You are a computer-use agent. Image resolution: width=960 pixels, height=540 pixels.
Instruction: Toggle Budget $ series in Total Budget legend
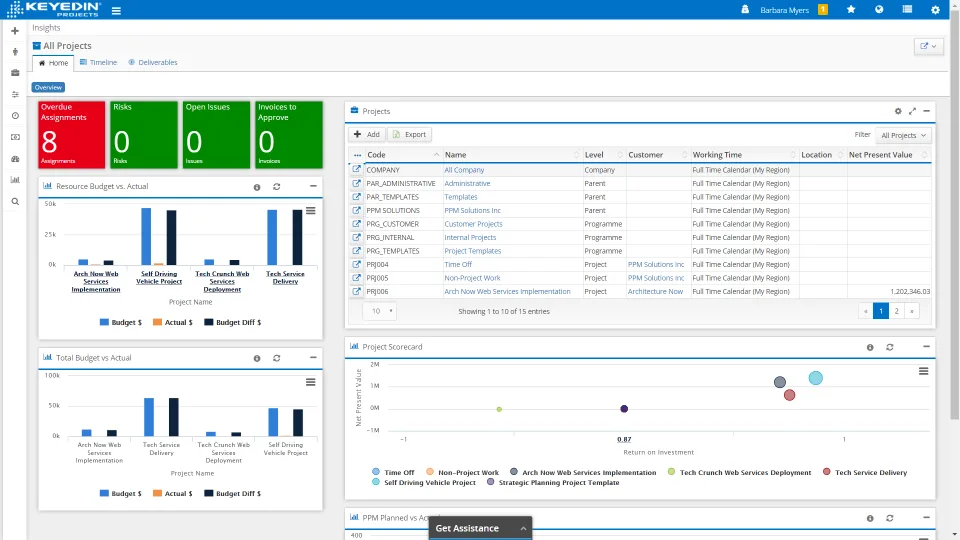coord(121,493)
